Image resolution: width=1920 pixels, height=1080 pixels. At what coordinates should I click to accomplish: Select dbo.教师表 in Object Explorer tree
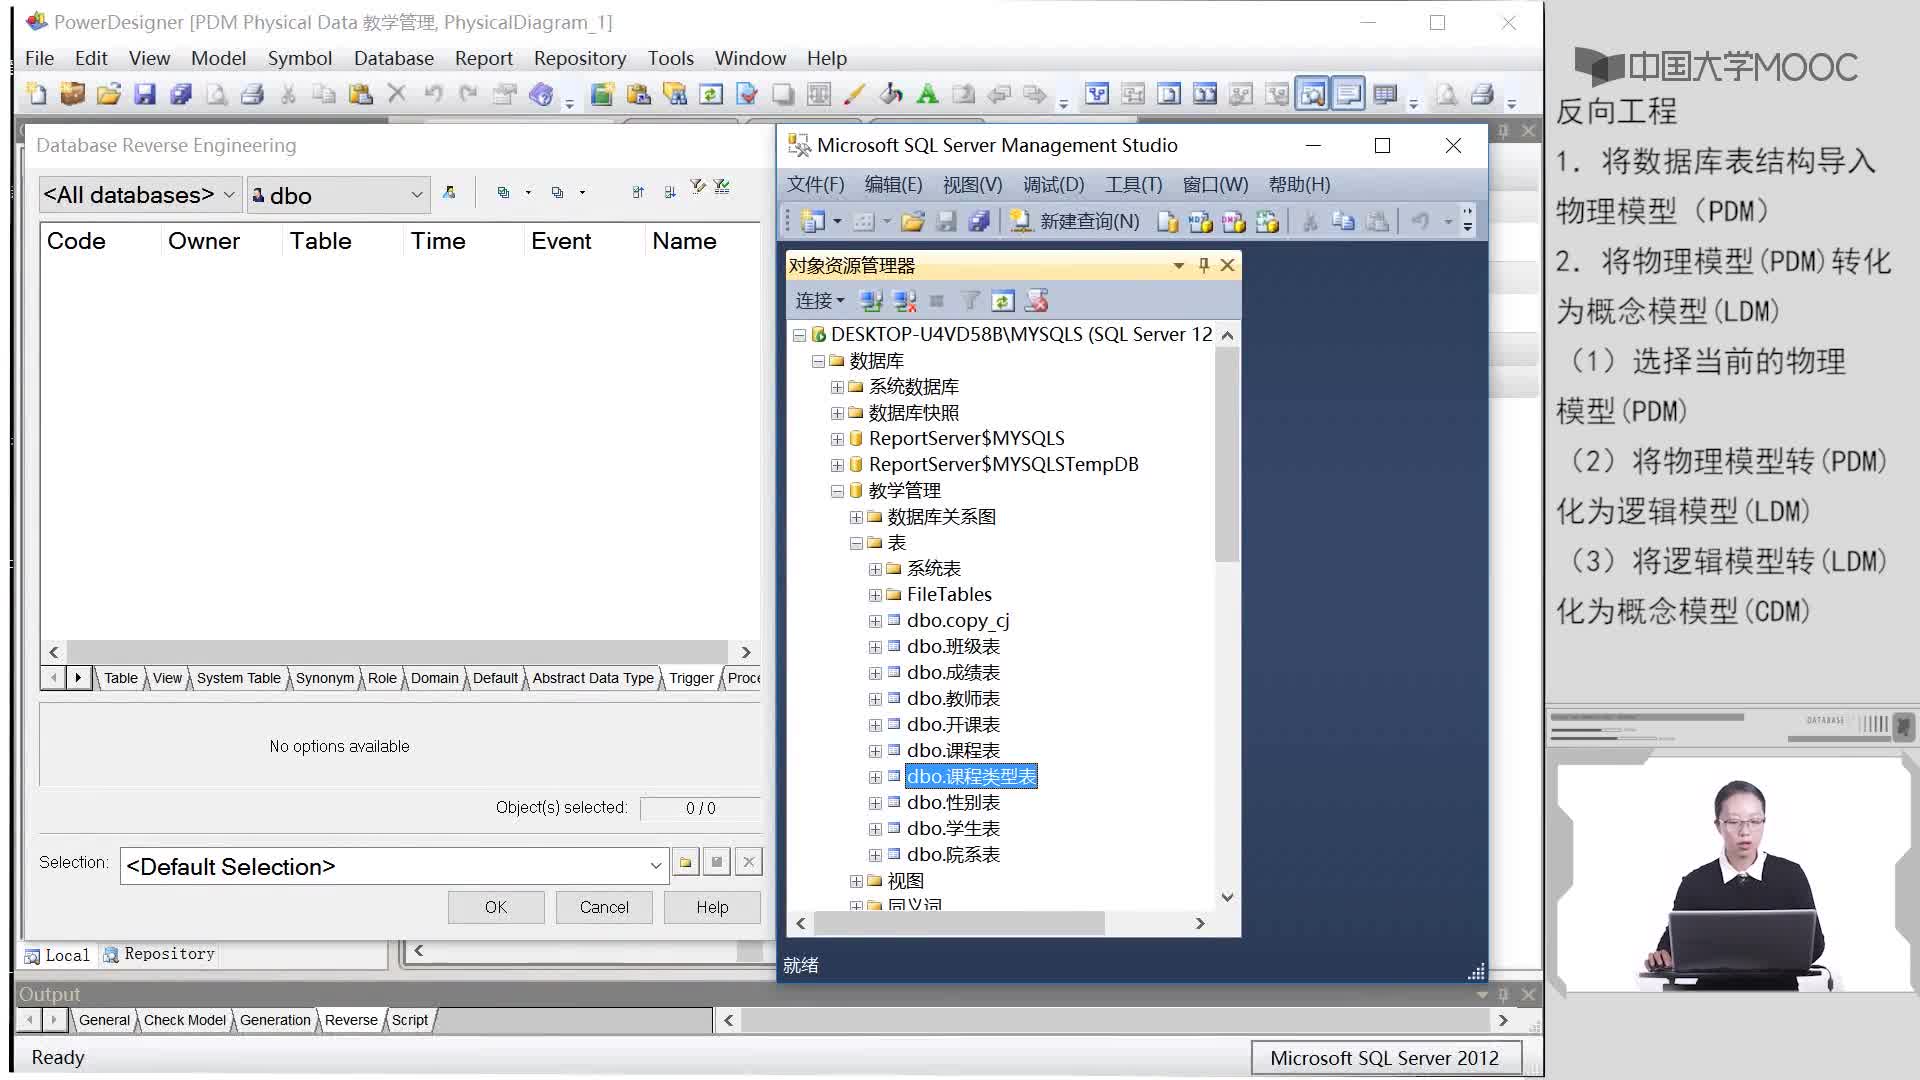point(953,699)
